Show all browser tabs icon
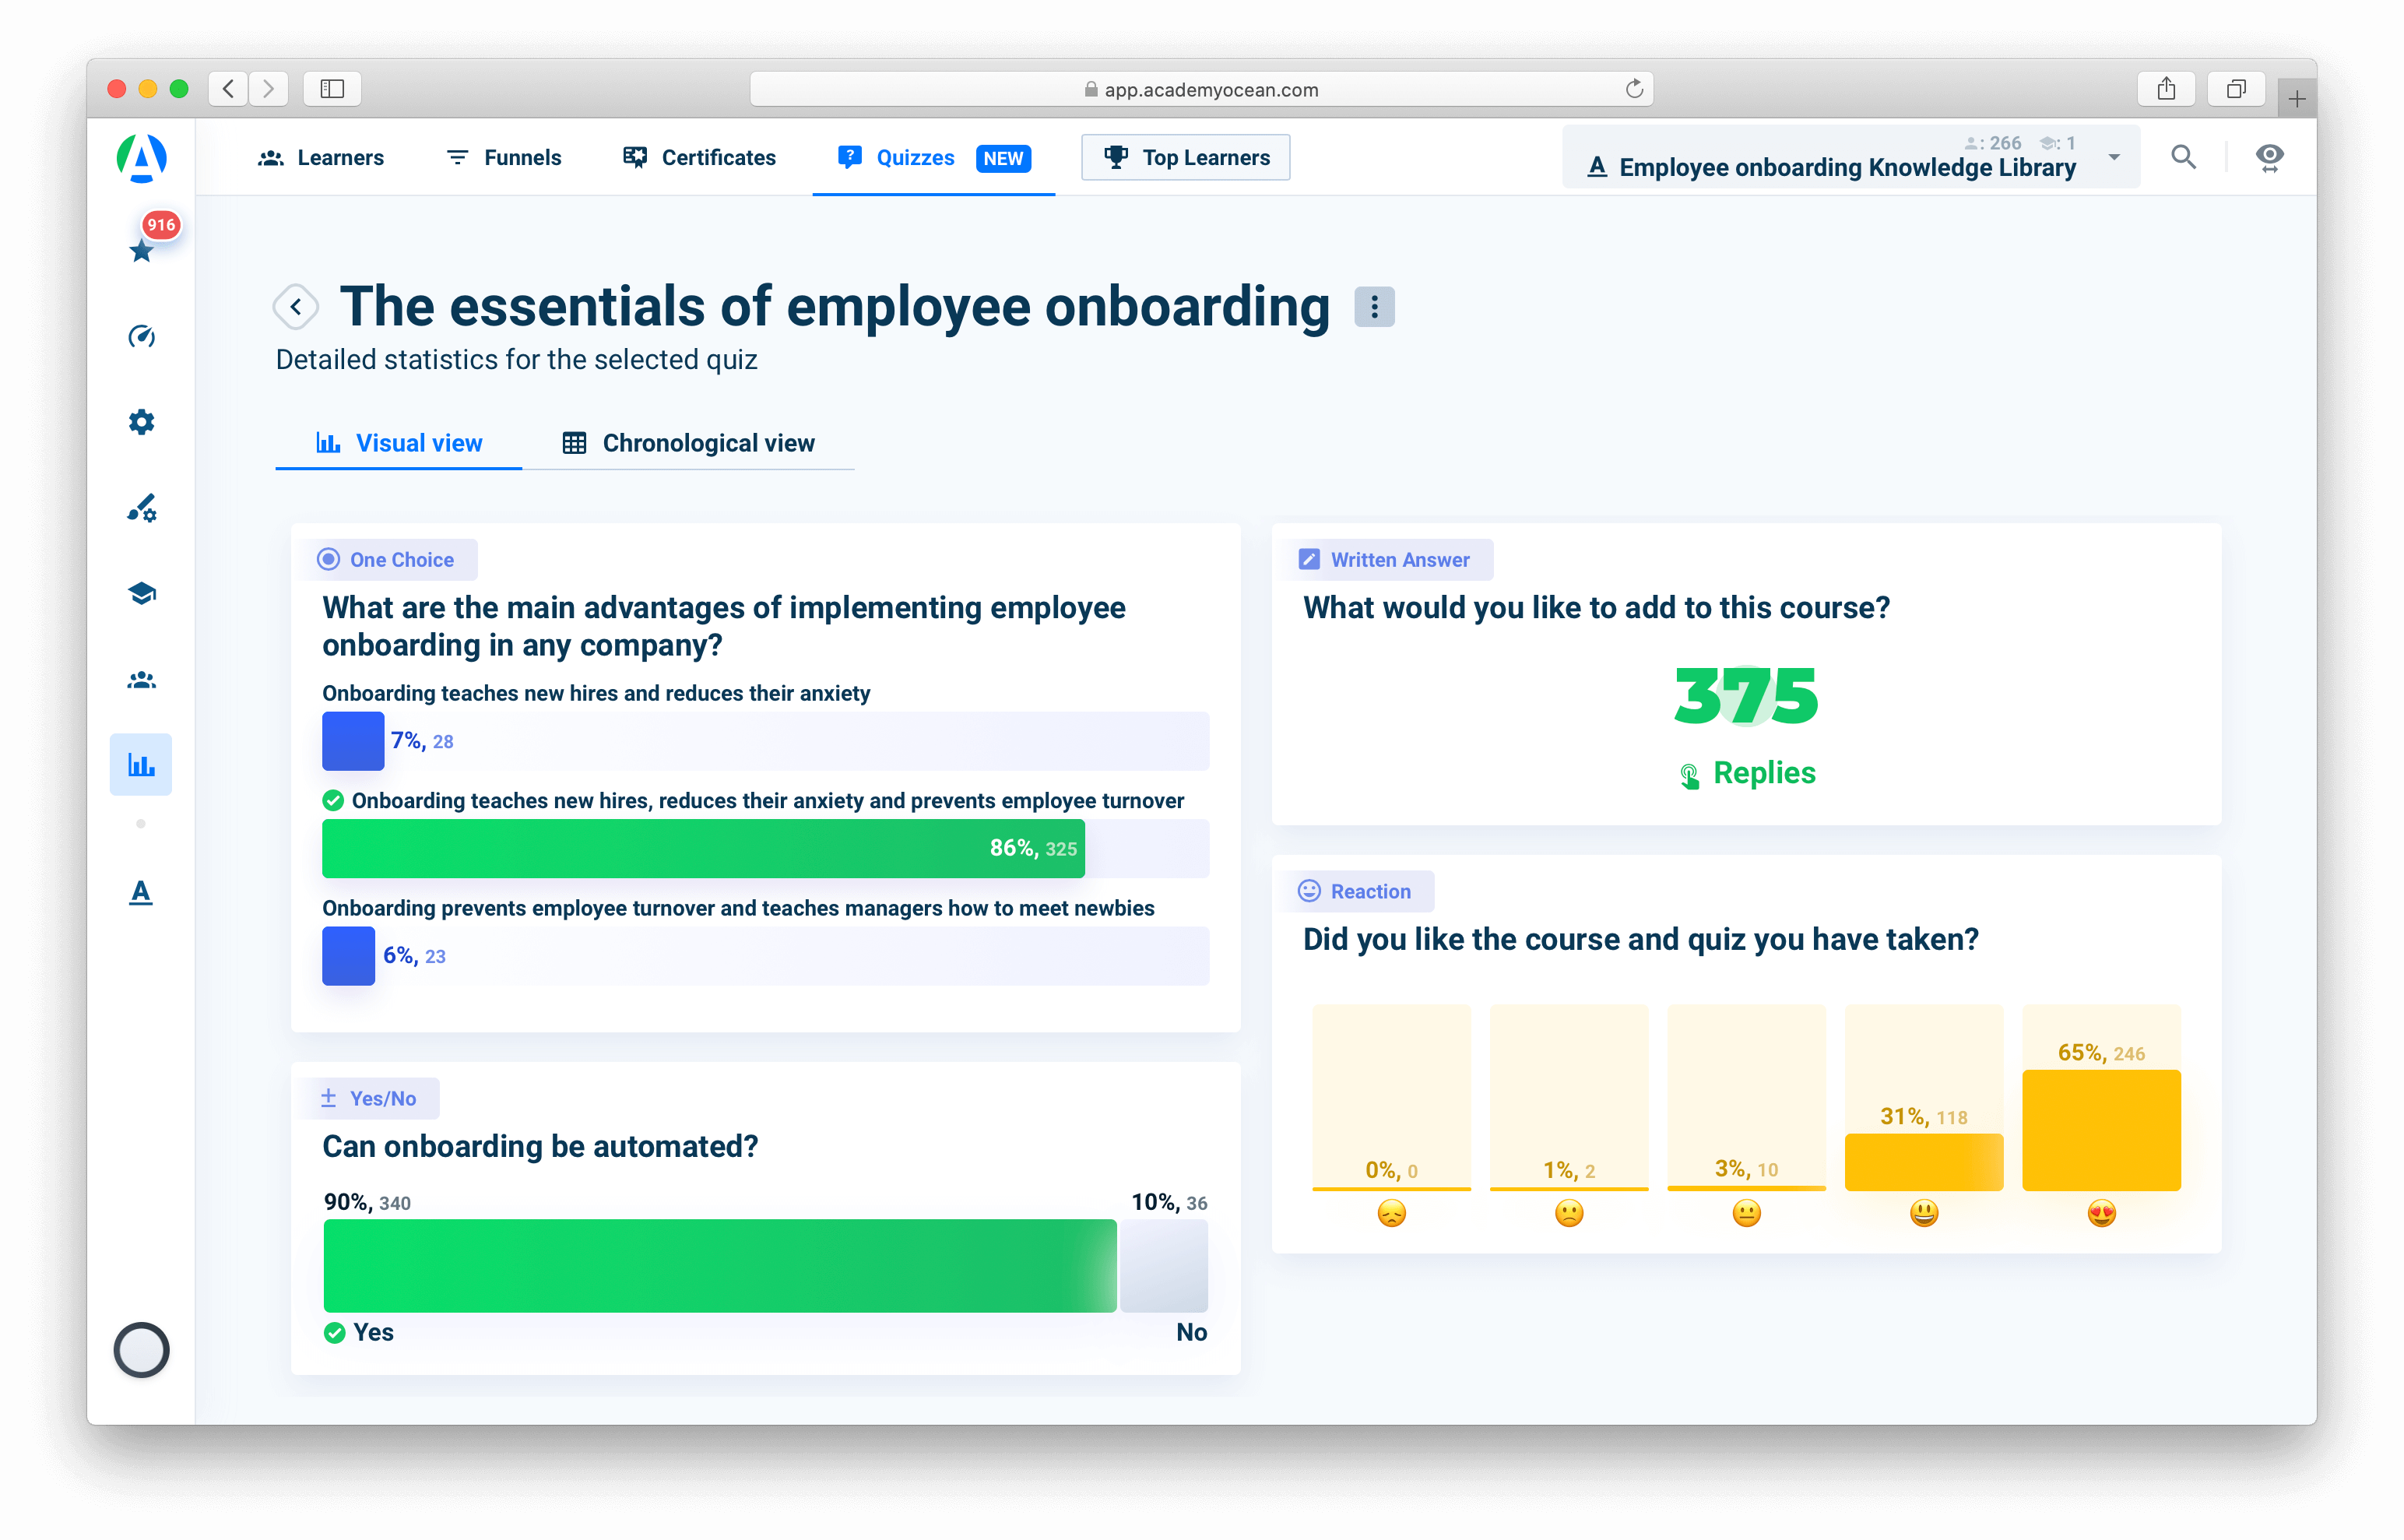The image size is (2404, 1540). point(2236,89)
